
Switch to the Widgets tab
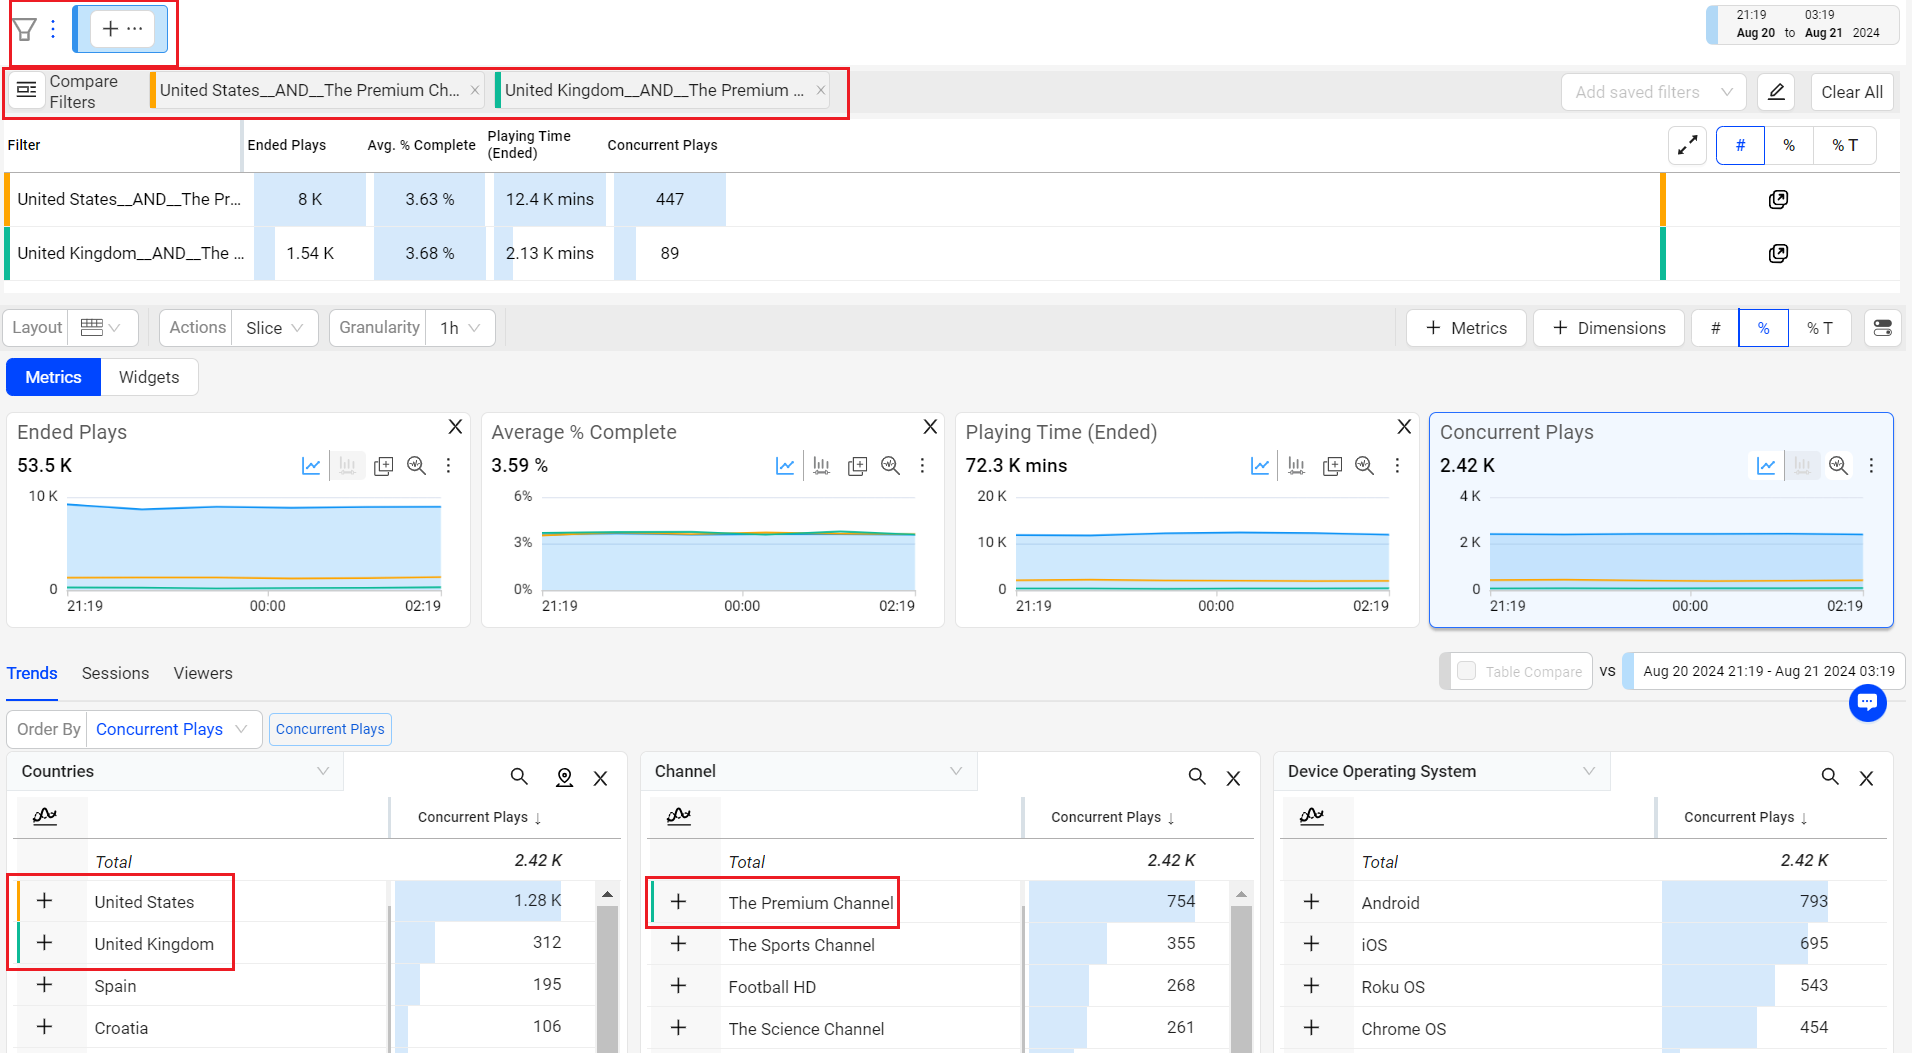(149, 377)
